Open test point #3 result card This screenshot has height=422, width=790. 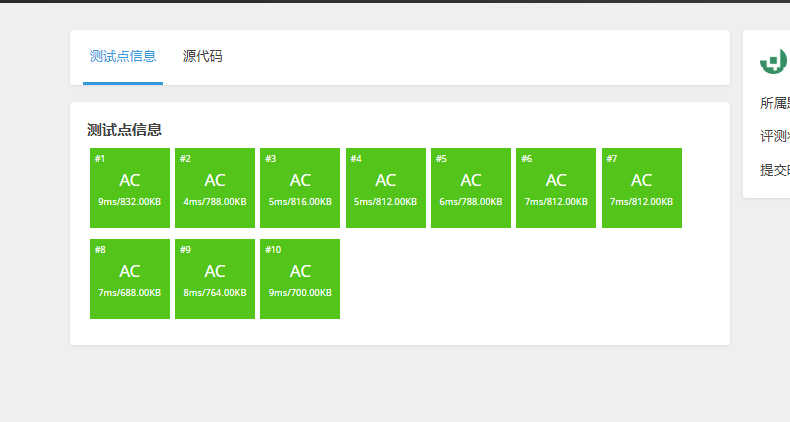[300, 188]
